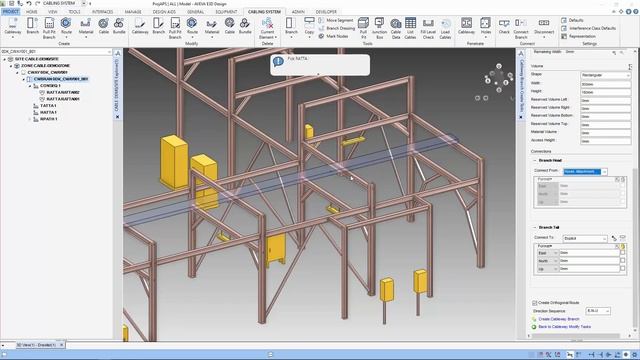
Task: Collapse the Branch Head section
Action: 535,161
